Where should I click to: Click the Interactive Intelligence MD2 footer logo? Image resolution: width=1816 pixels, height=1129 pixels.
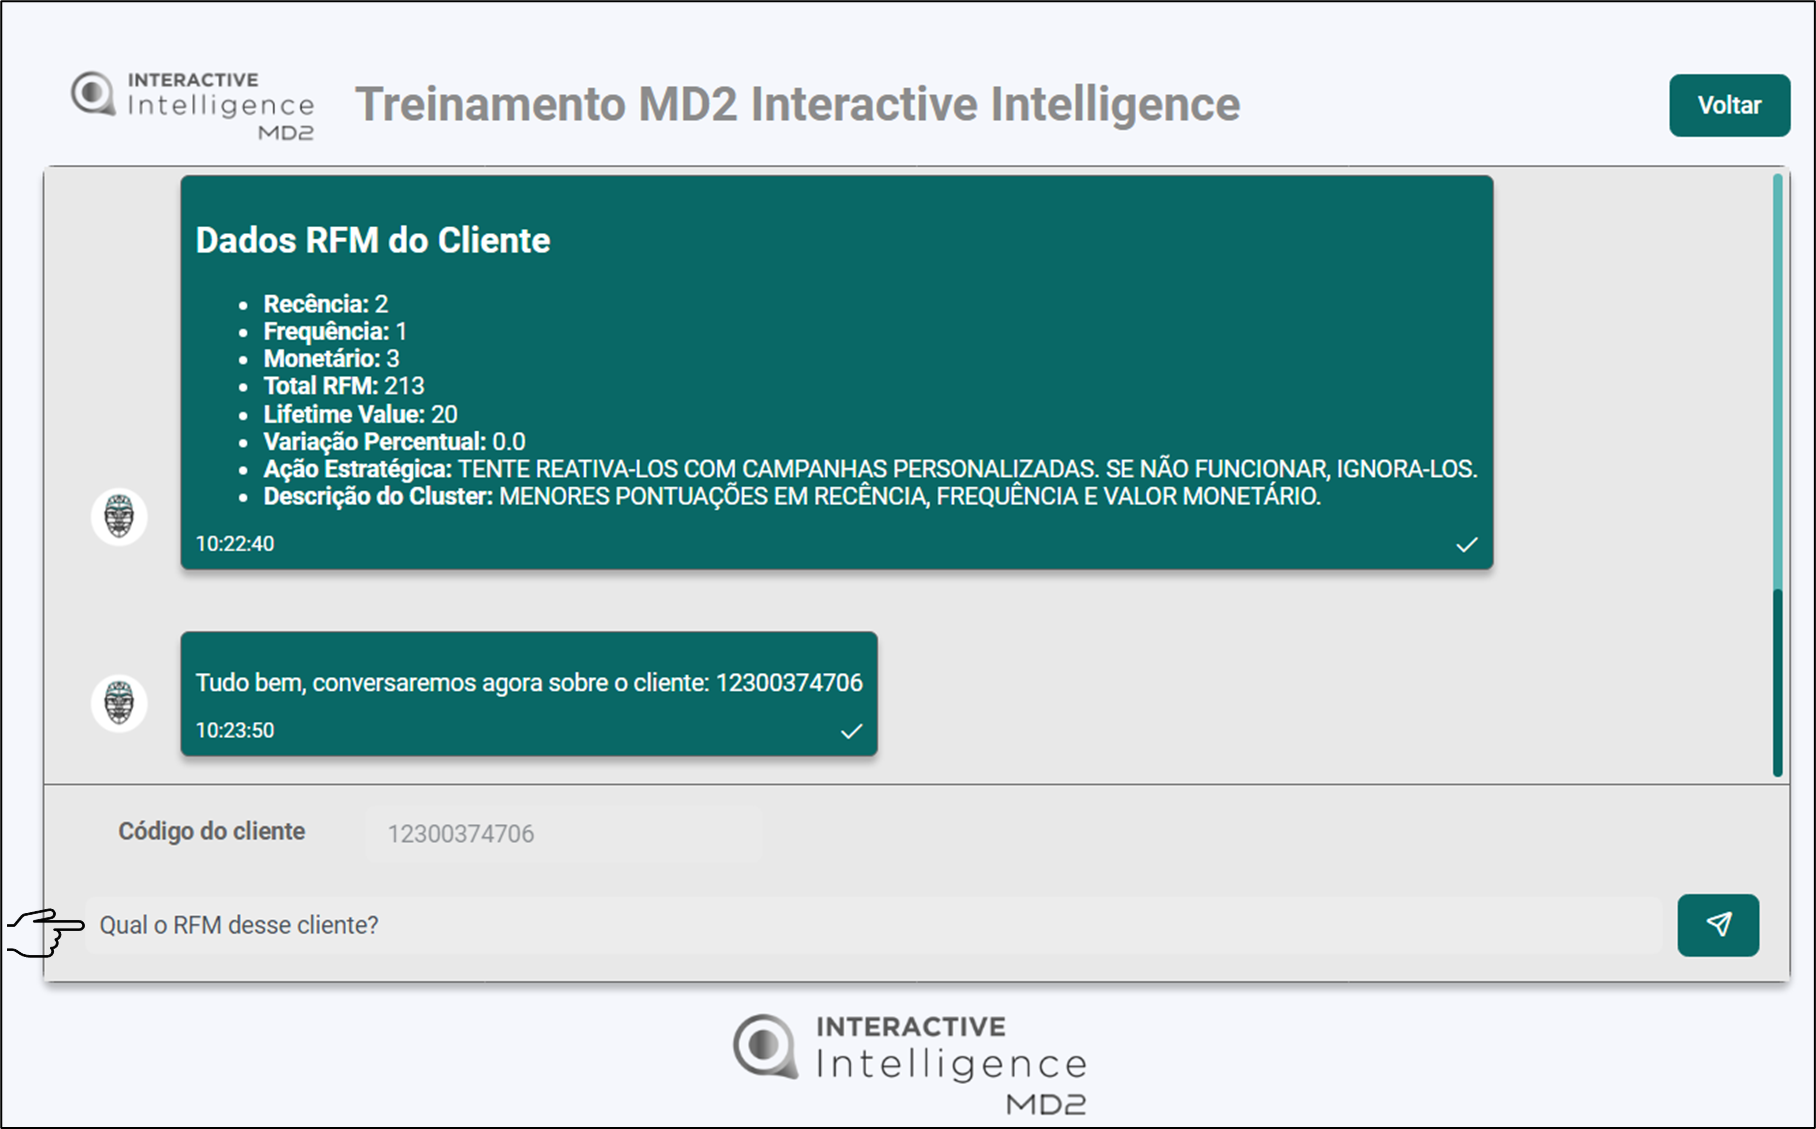[909, 1064]
